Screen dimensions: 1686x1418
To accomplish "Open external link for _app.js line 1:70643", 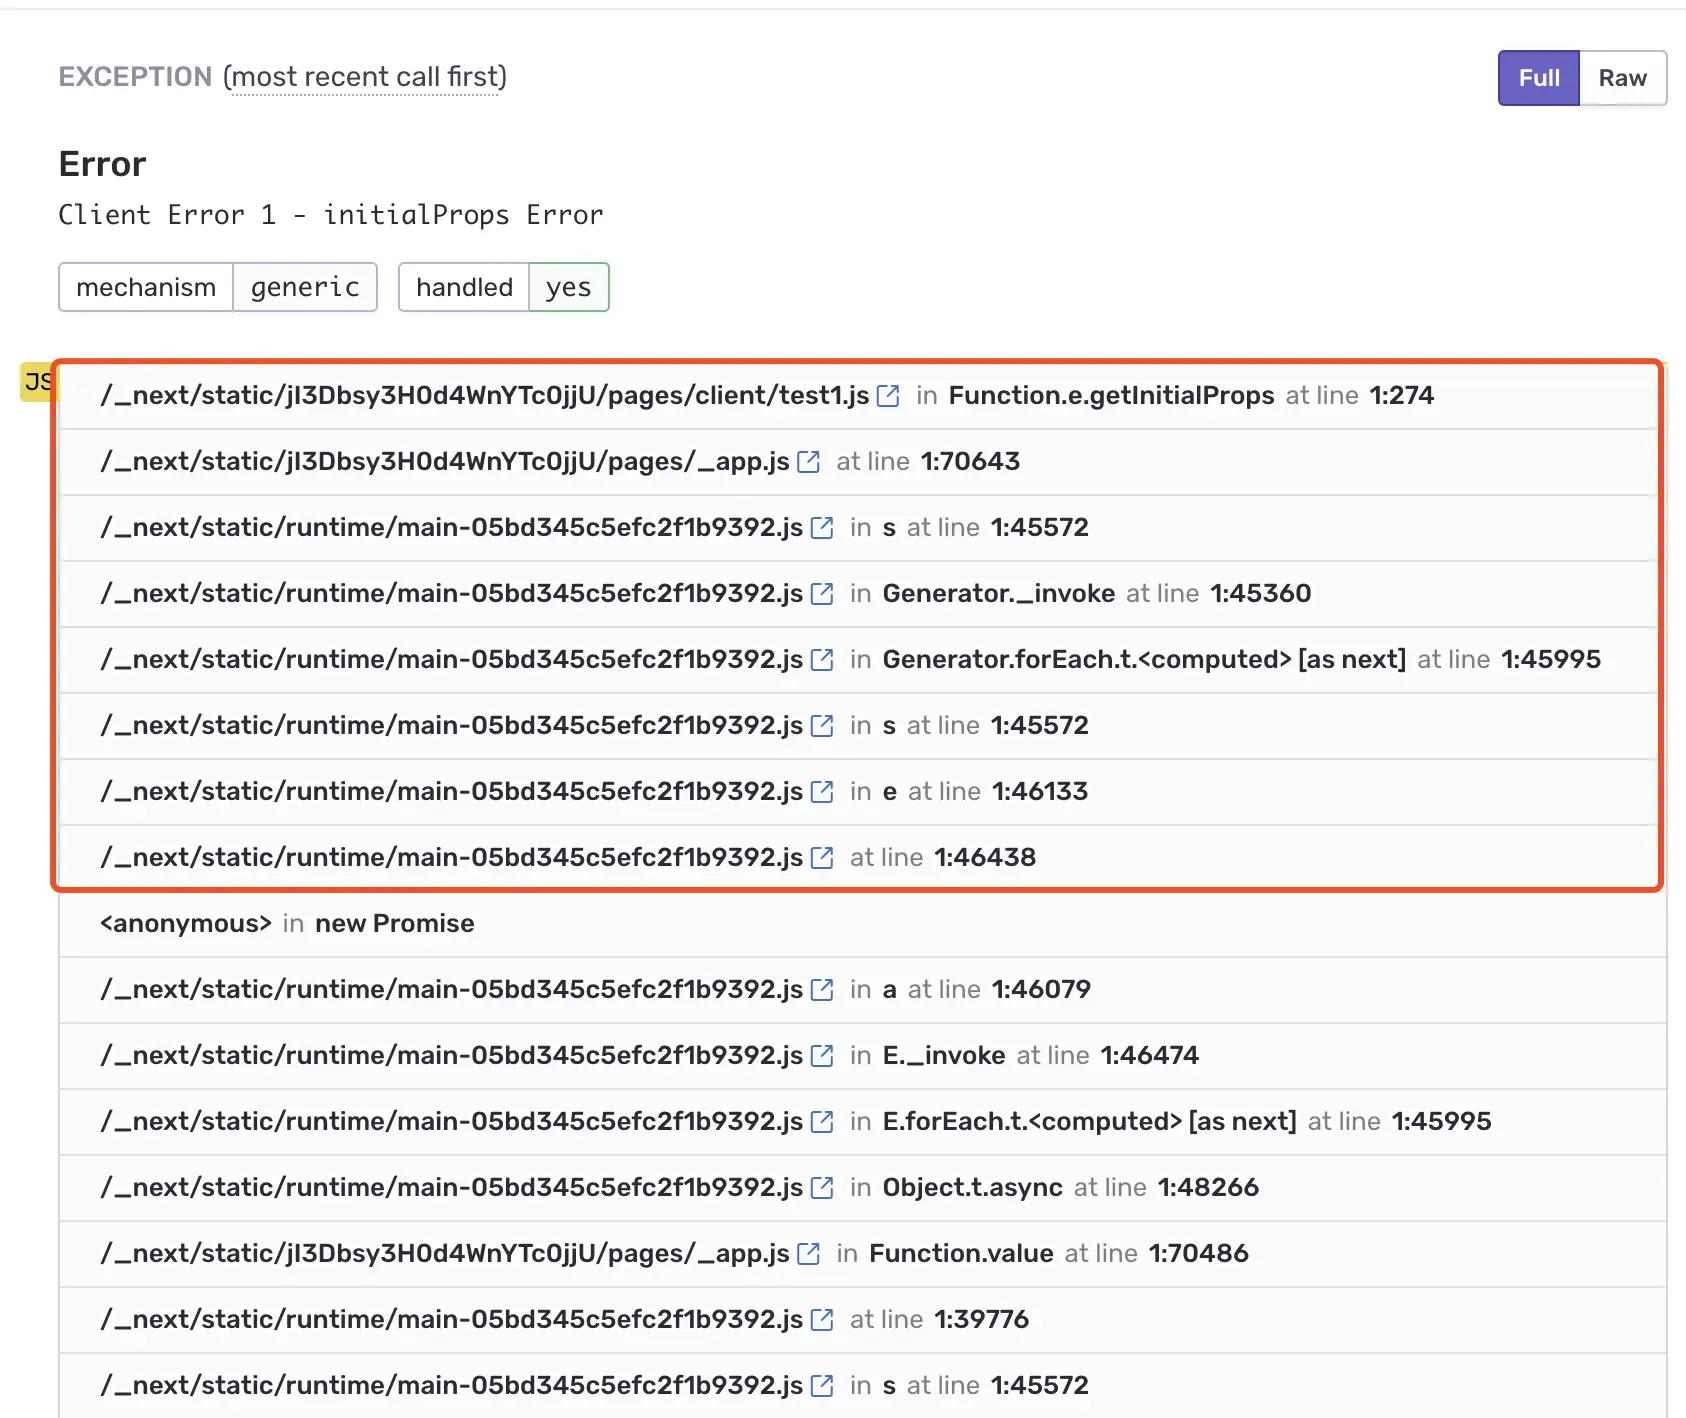I will coord(809,462).
